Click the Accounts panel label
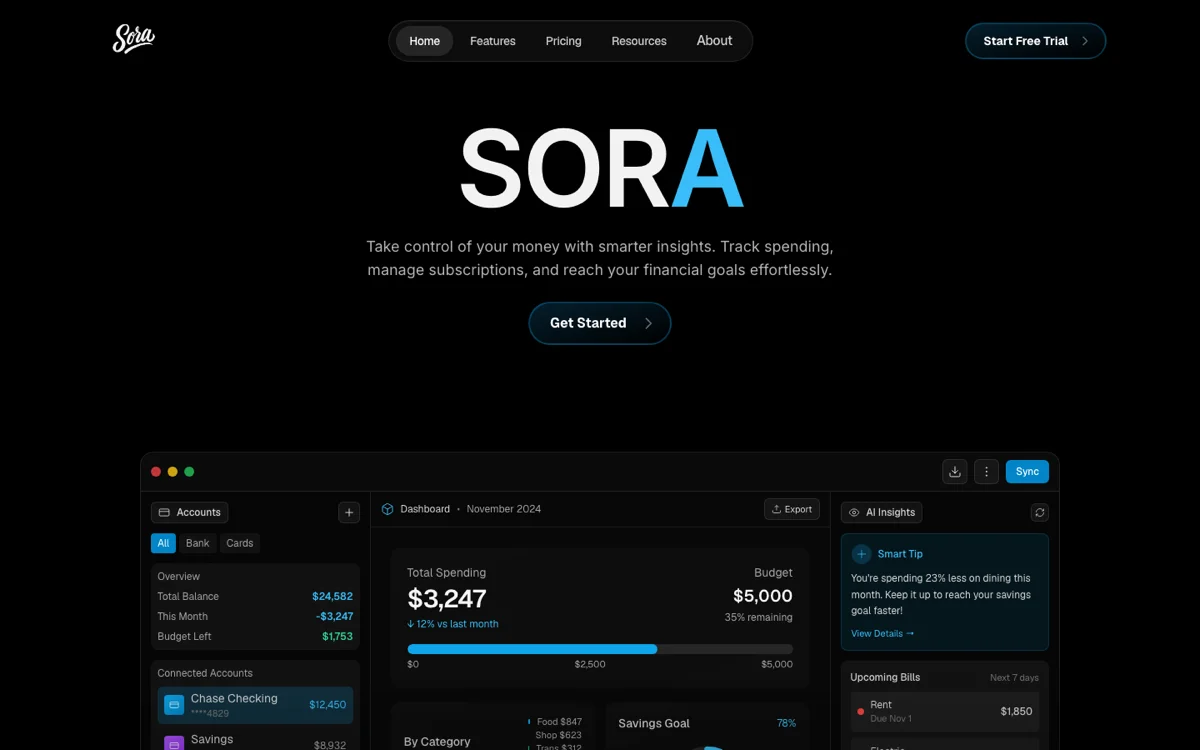The image size is (1200, 750). 190,512
